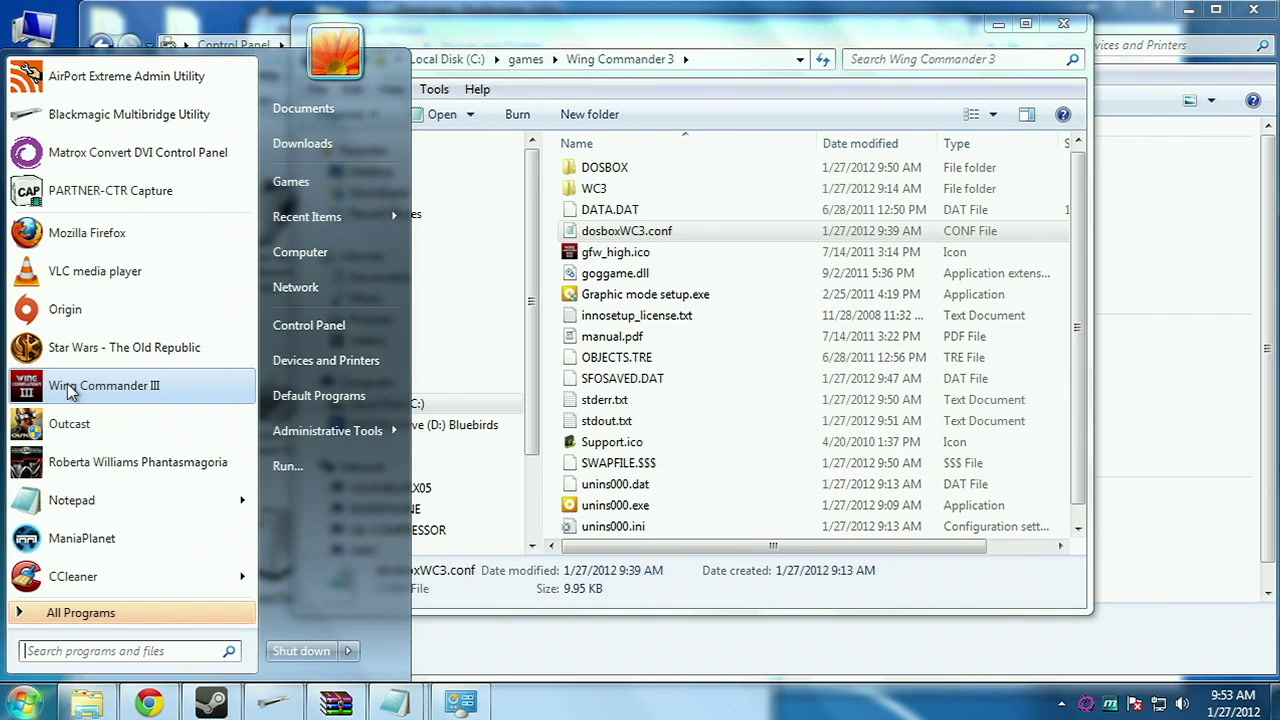1280x720 pixels.
Task: Open the Outcast game shortcut
Action: click(132, 424)
